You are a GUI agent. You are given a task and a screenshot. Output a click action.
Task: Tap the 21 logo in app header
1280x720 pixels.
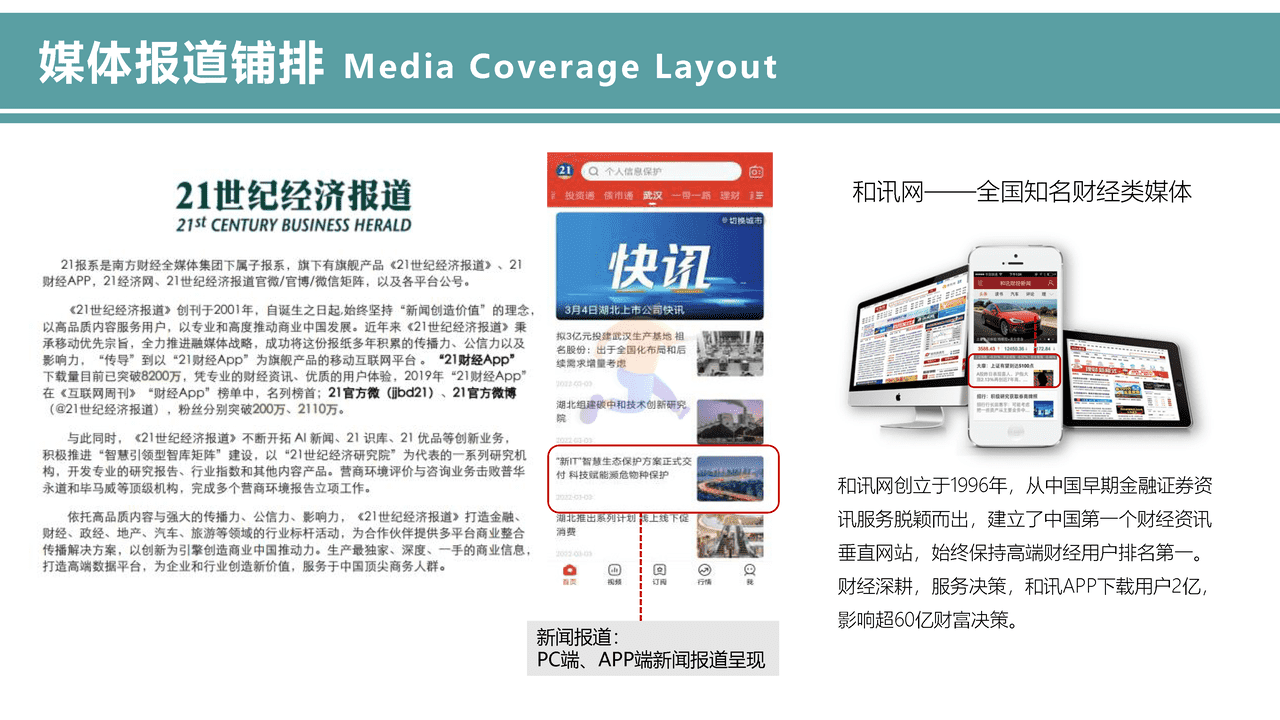coord(564,170)
